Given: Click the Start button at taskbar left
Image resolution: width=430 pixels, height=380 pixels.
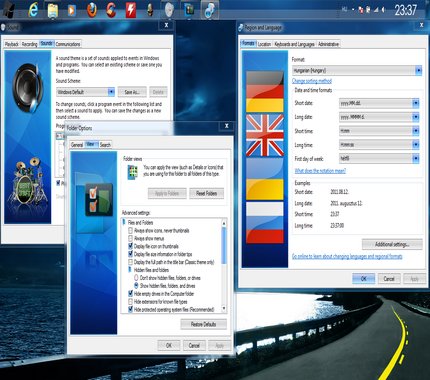Looking at the screenshot, I should click(9, 9).
